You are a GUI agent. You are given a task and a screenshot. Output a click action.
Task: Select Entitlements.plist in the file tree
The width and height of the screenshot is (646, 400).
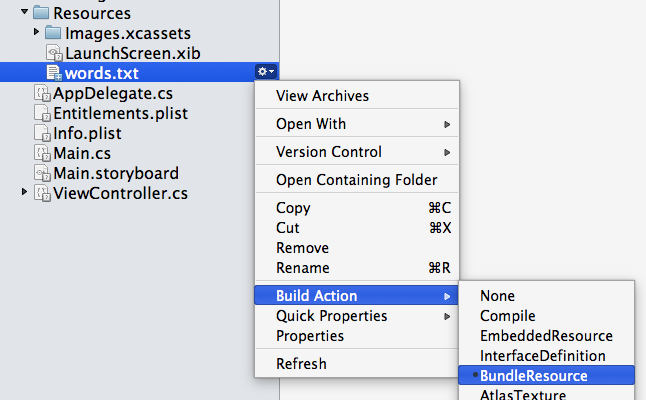point(120,113)
